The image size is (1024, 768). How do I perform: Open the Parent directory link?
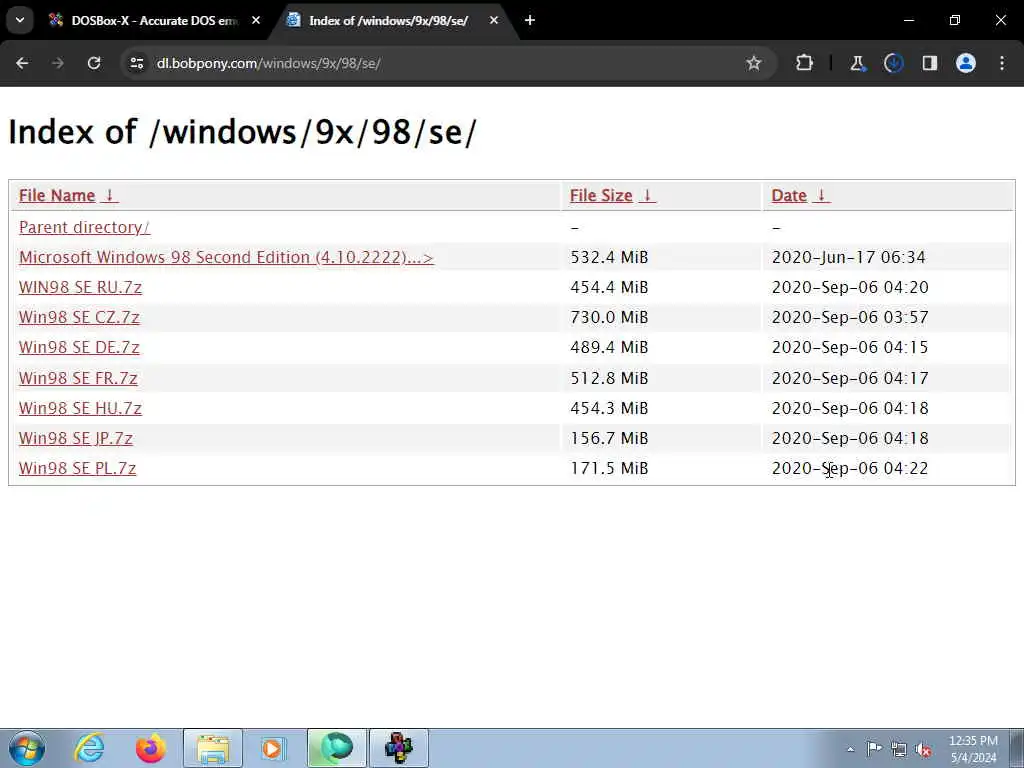[x=84, y=227]
